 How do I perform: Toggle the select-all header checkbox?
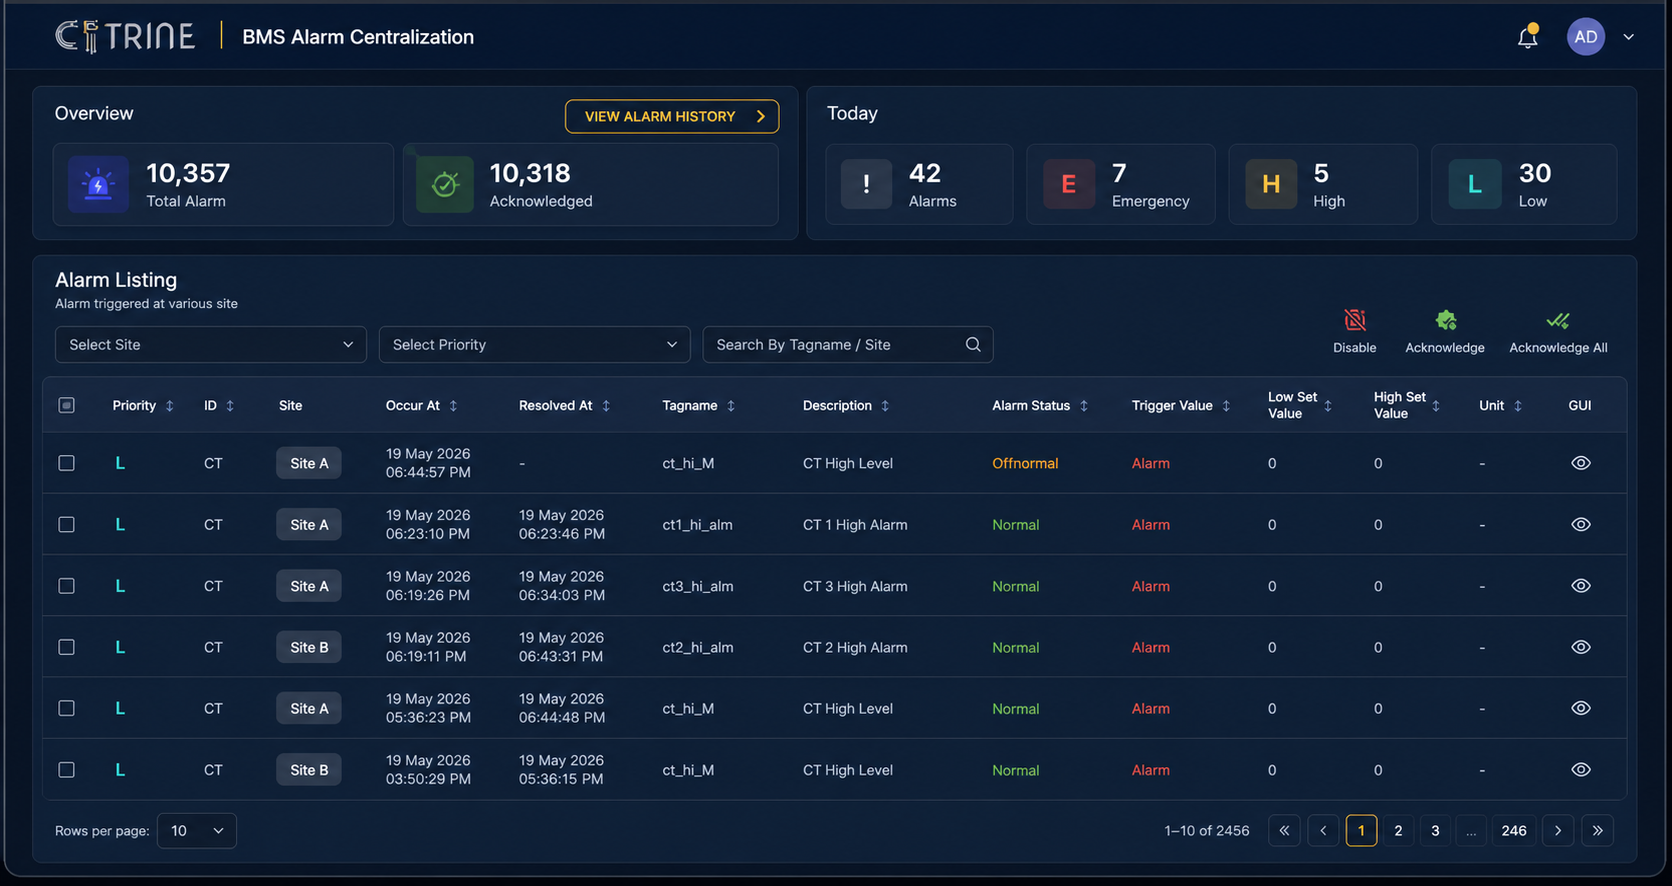pos(67,405)
